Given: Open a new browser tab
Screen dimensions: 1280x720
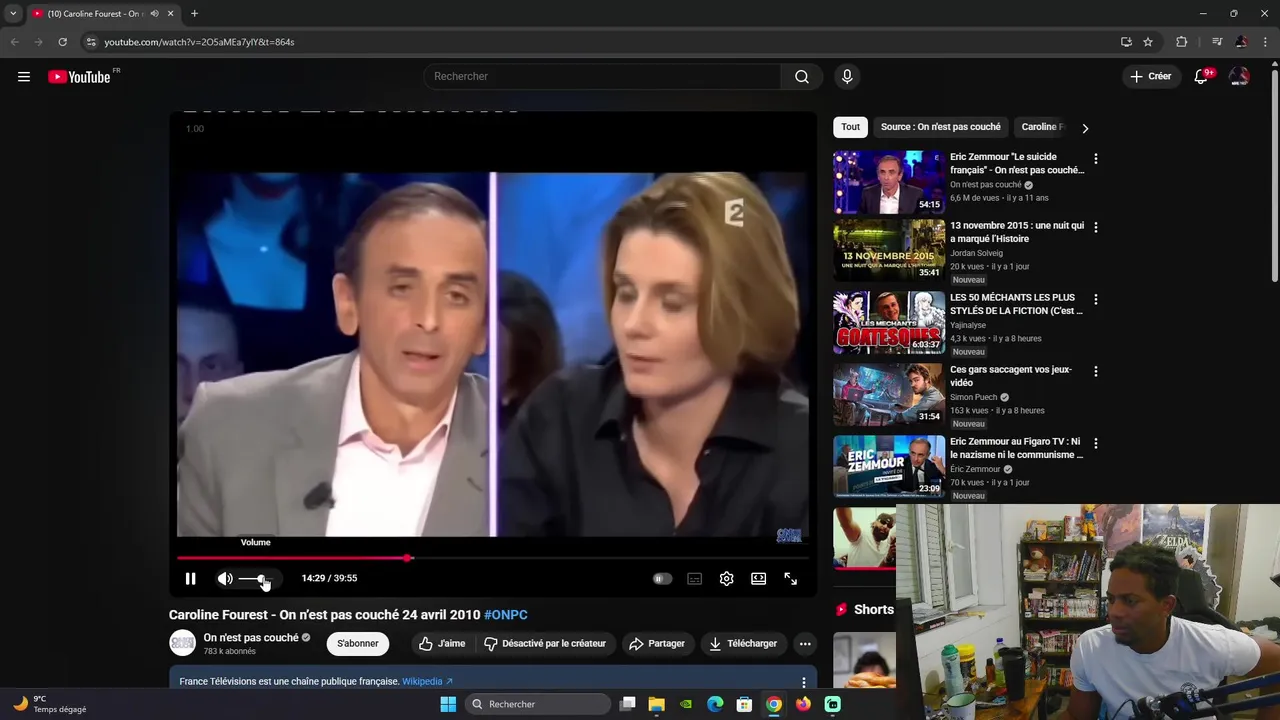Looking at the screenshot, I should [194, 13].
